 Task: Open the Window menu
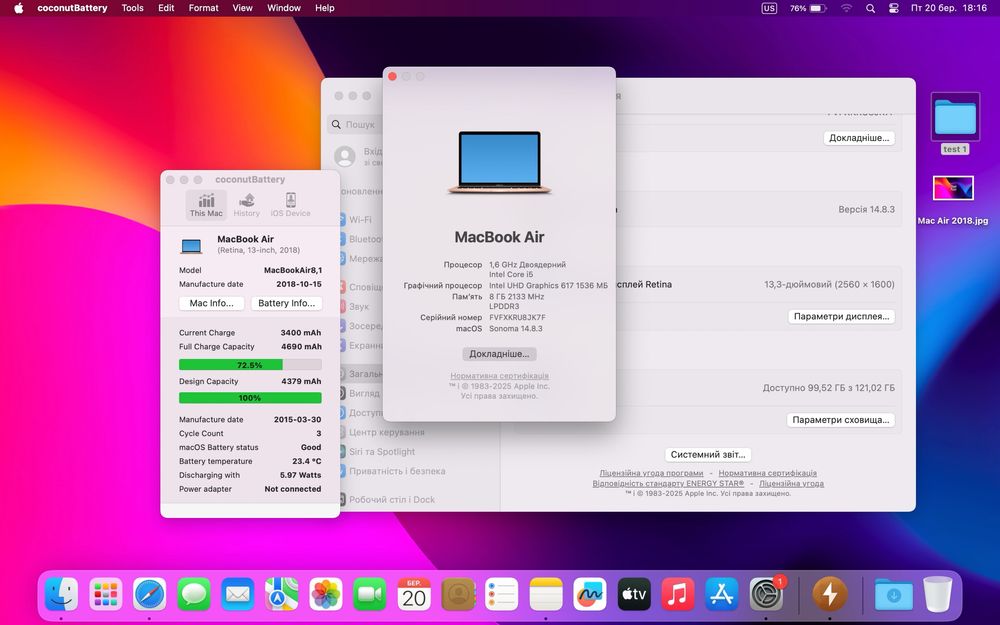click(284, 8)
